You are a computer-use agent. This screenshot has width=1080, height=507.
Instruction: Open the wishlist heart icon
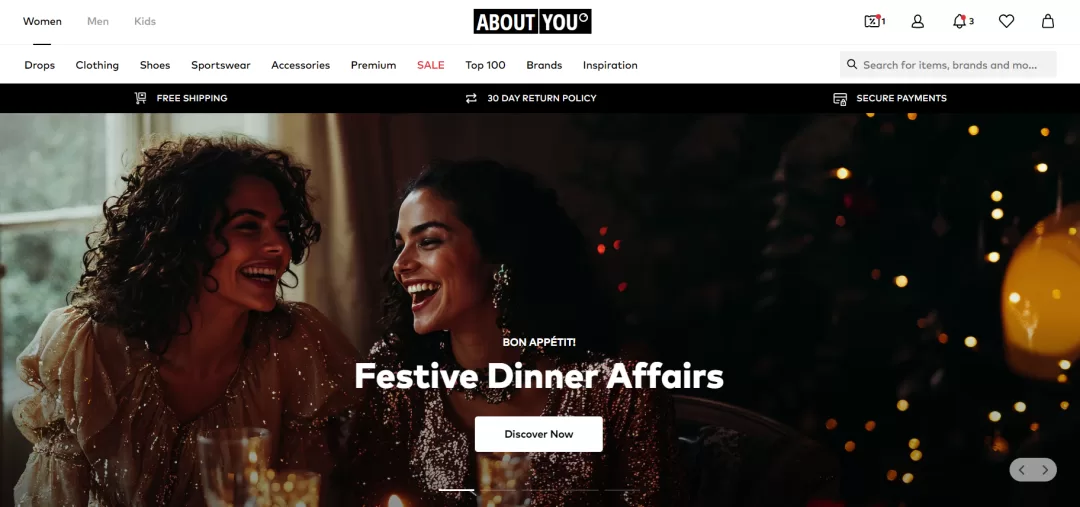(x=1006, y=21)
